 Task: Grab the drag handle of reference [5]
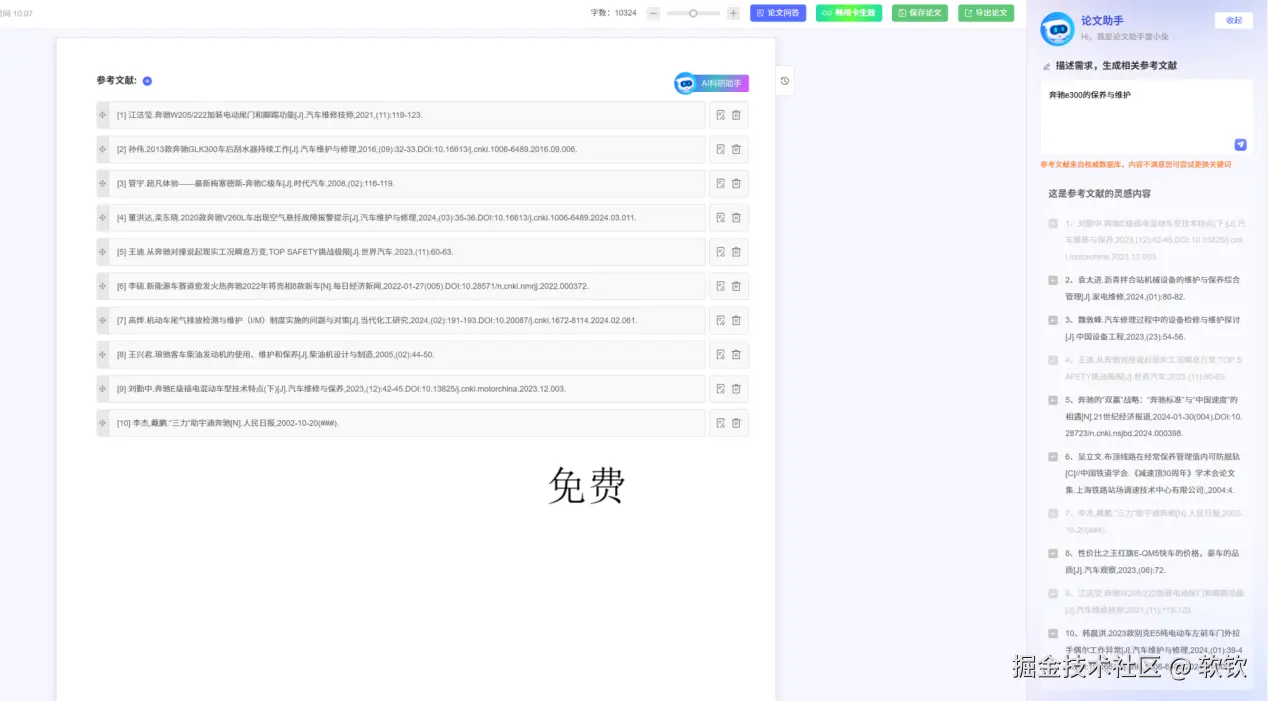click(x=102, y=252)
